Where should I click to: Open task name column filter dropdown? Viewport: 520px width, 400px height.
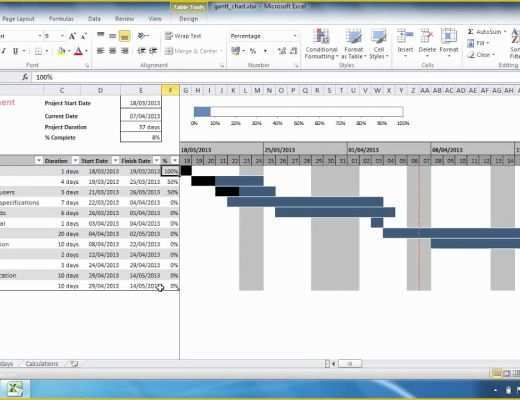coord(39,160)
